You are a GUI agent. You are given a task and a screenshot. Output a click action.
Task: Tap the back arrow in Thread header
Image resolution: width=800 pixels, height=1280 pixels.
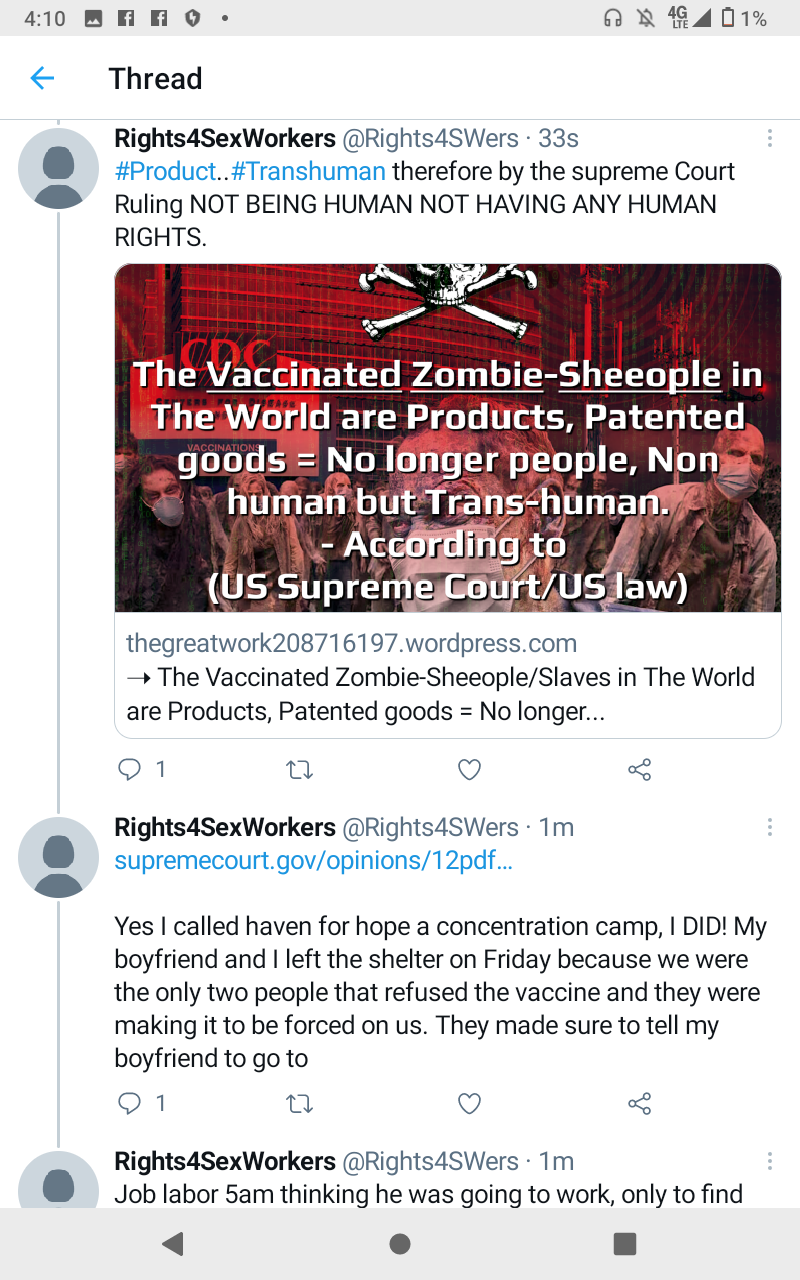click(42, 78)
